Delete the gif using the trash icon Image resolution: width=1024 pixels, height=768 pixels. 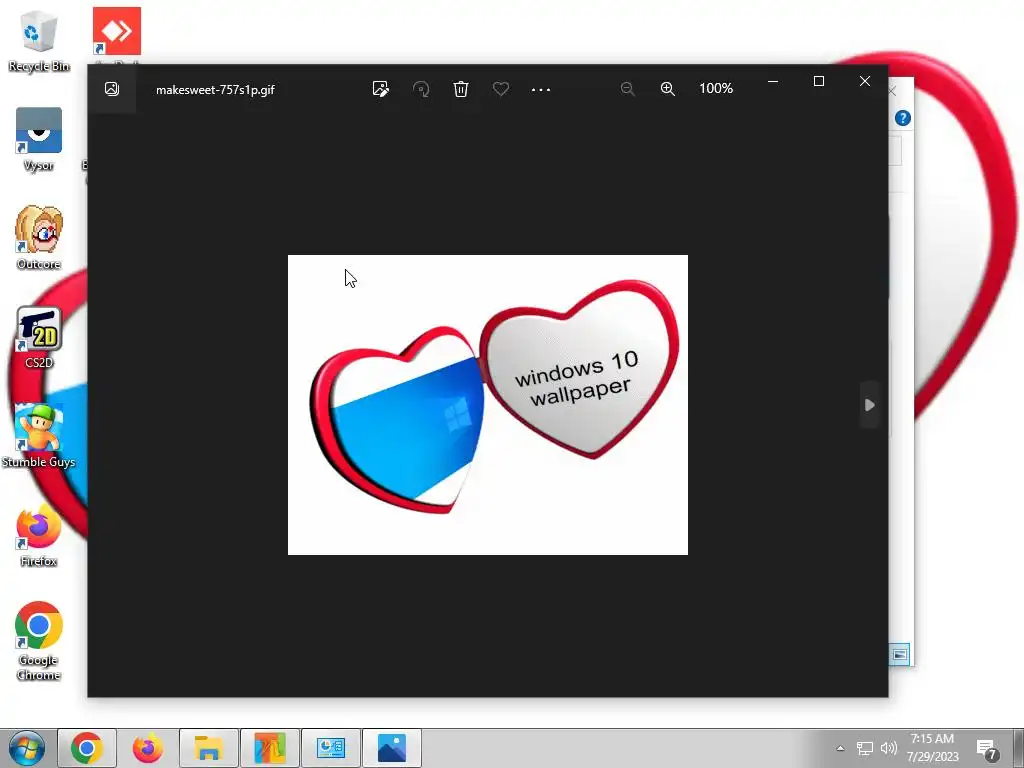[461, 89]
